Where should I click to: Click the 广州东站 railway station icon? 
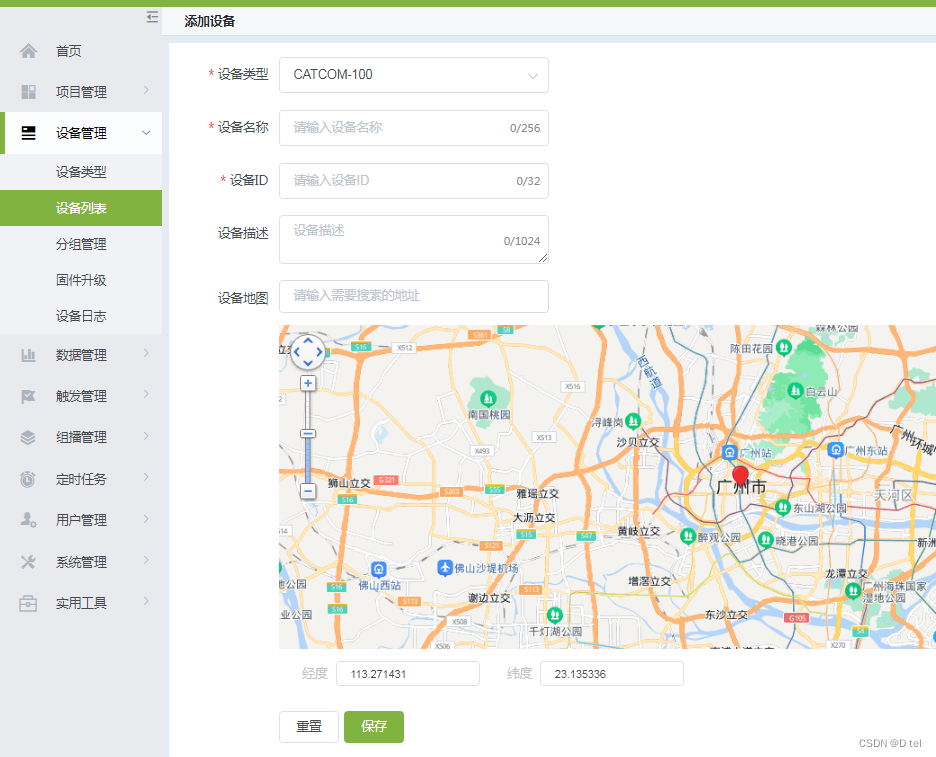[x=836, y=450]
